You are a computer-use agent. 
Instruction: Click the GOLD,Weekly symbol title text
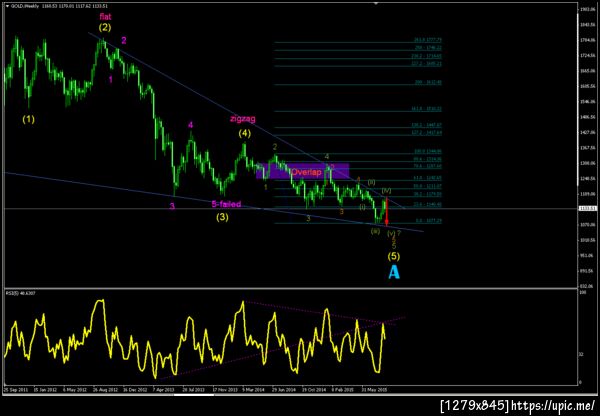click(24, 6)
